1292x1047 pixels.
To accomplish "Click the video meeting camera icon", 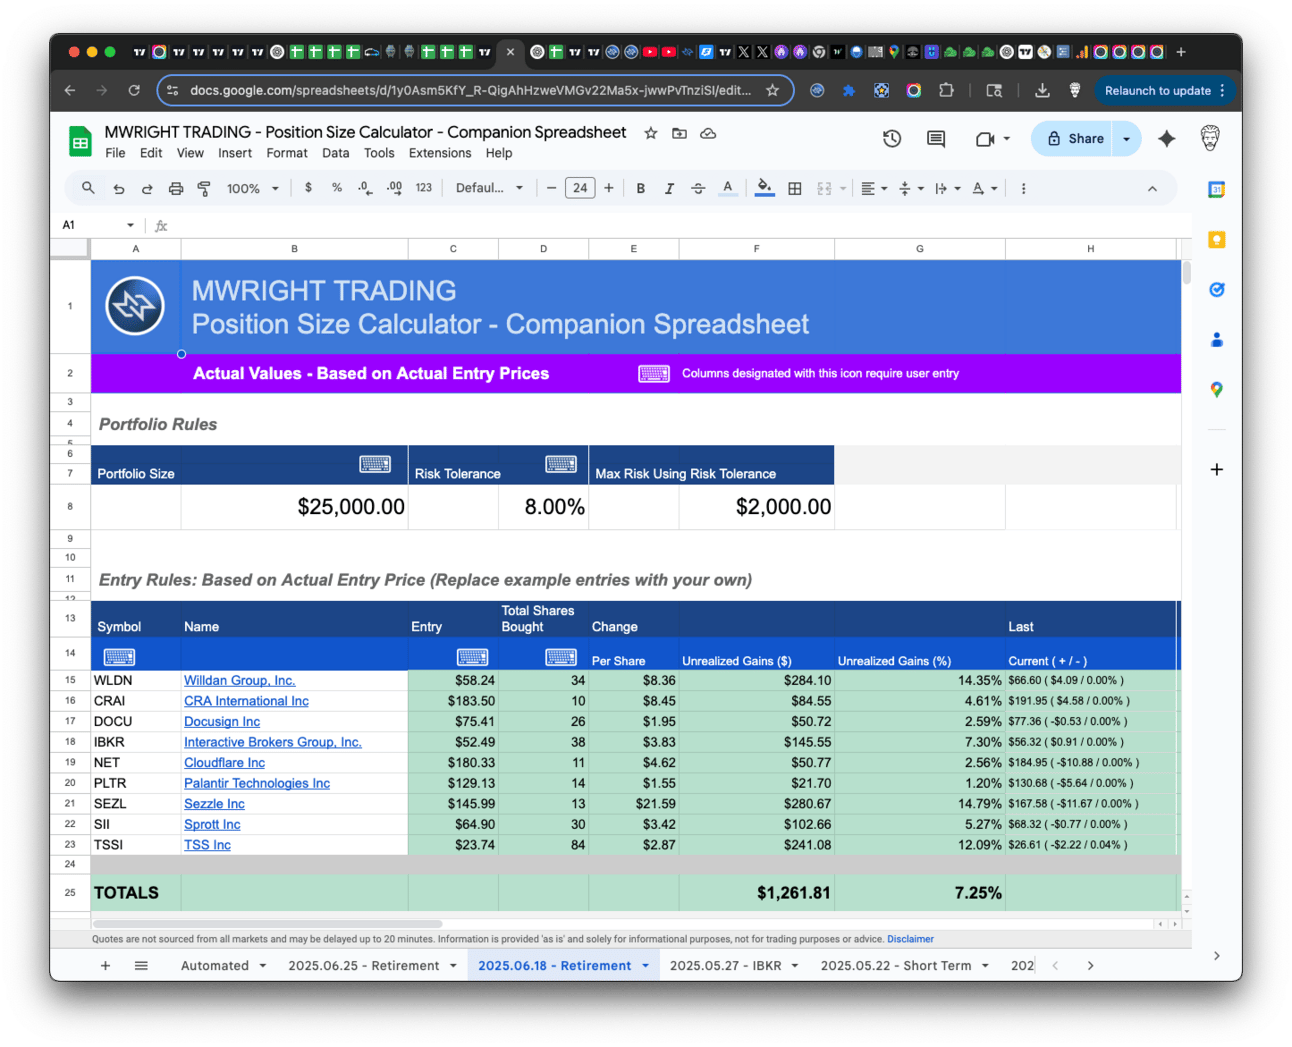I will [985, 139].
